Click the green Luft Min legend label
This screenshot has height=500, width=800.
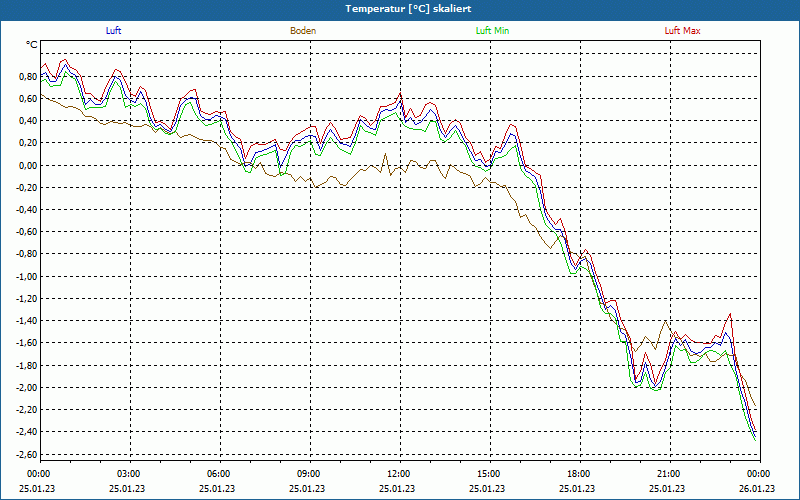tap(492, 31)
